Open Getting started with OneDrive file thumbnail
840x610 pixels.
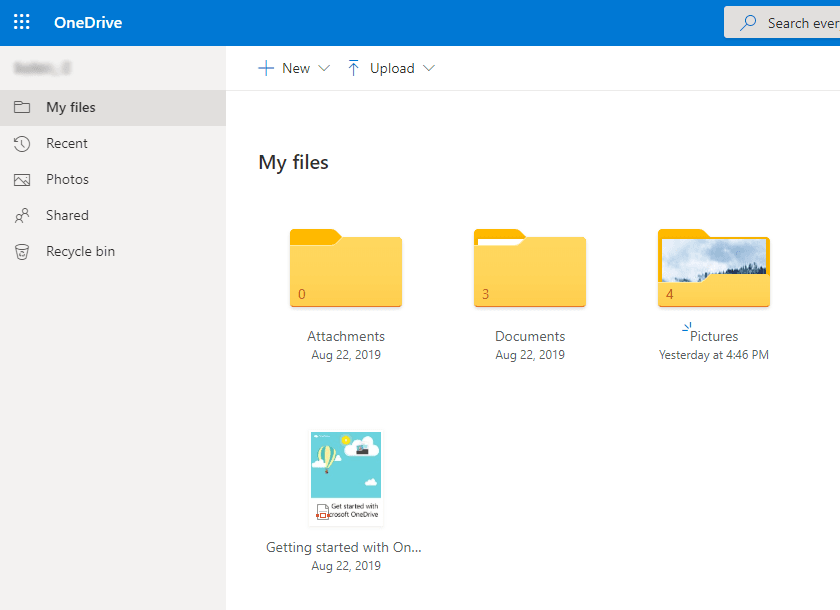346,478
